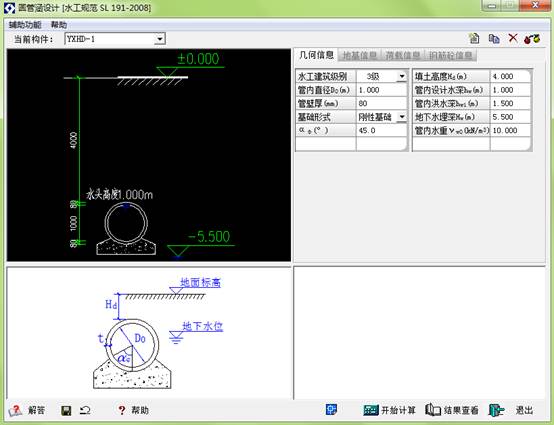Click the blue drawing icon in bottom bar
The image size is (554, 425).
pos(331,409)
